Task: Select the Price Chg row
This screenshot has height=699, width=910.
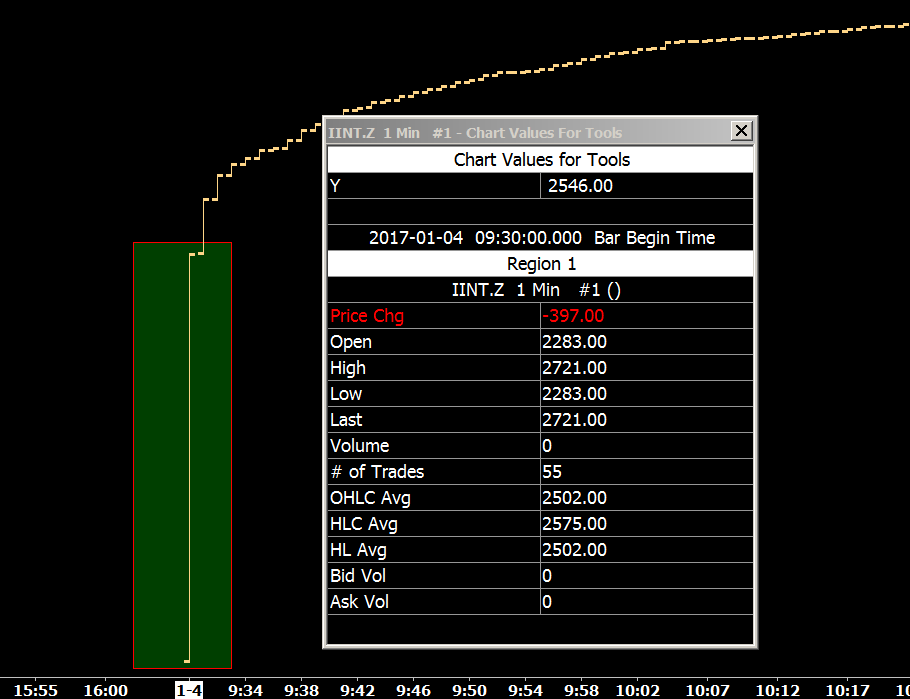Action: tap(540, 316)
